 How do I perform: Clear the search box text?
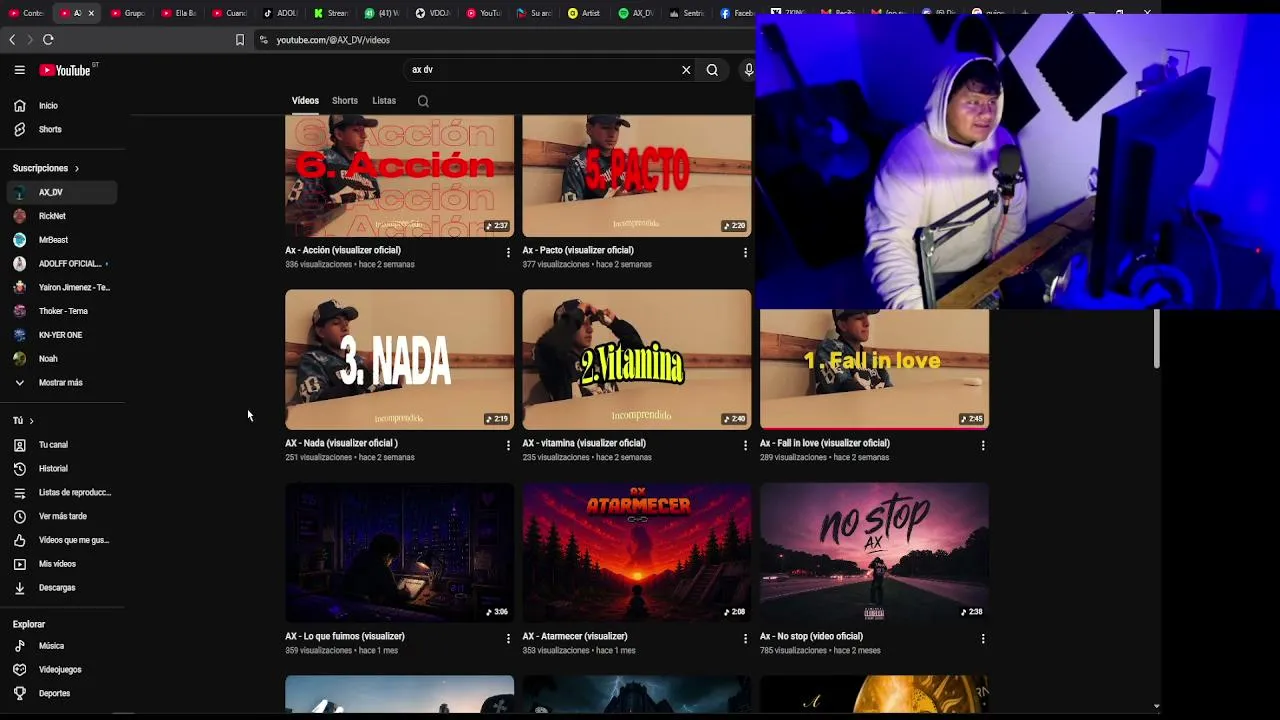686,70
